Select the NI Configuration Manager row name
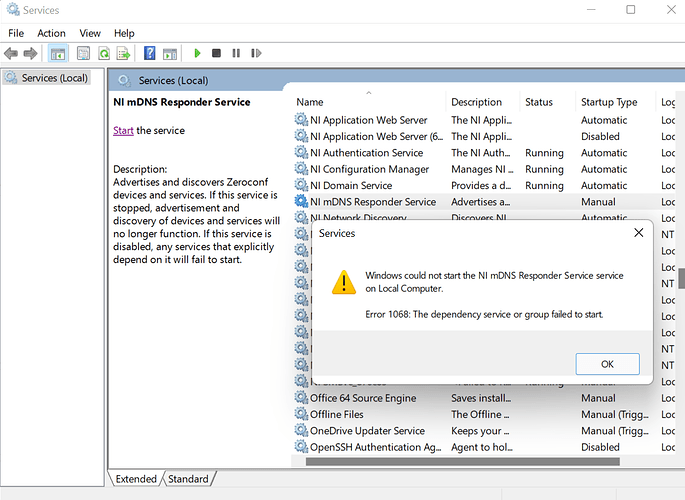 [x=370, y=169]
